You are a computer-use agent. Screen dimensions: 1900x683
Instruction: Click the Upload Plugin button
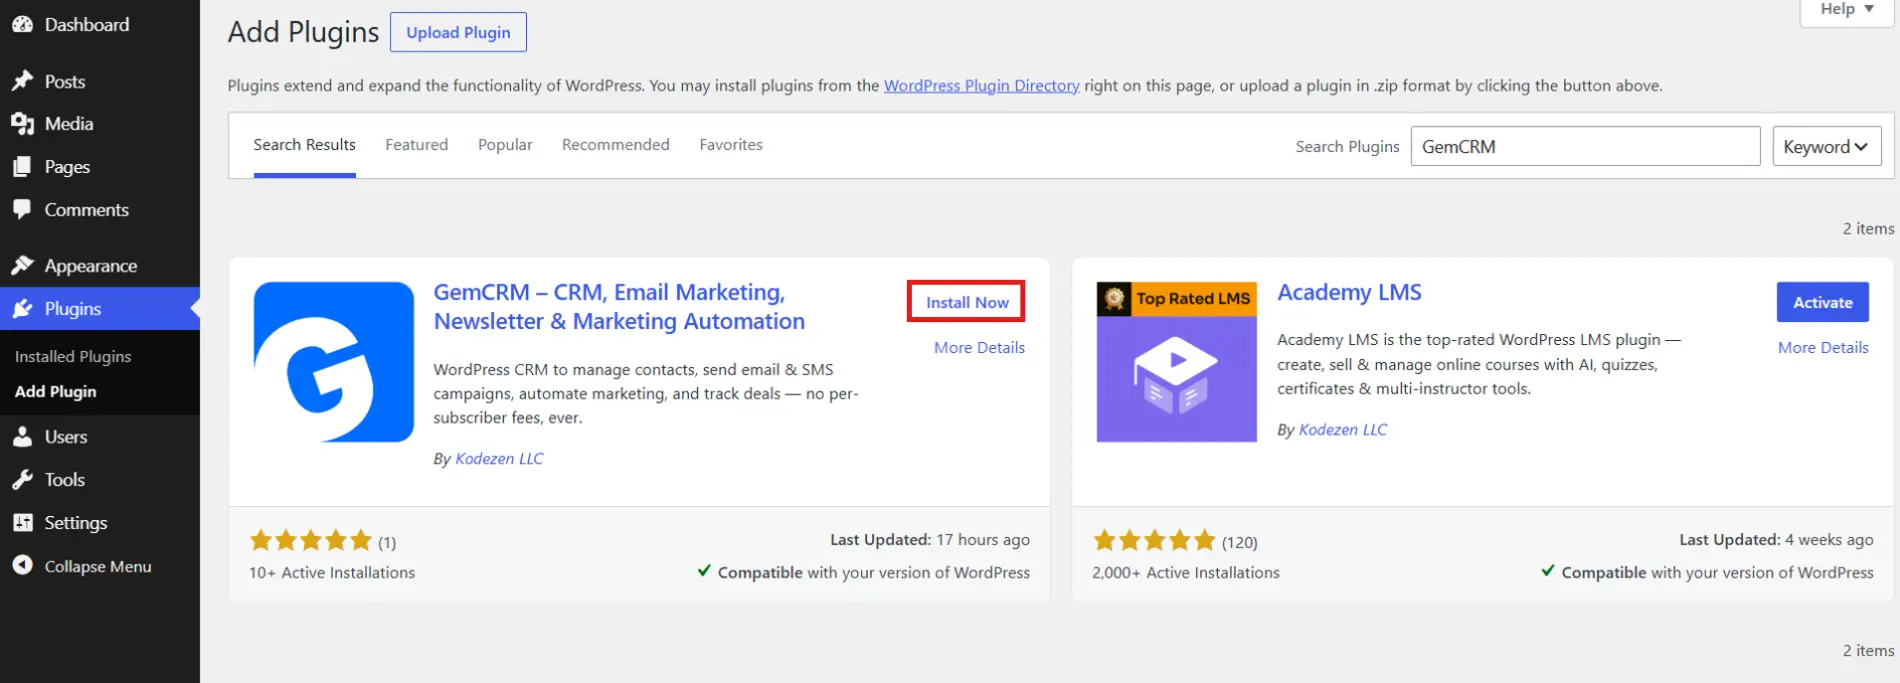click(458, 32)
